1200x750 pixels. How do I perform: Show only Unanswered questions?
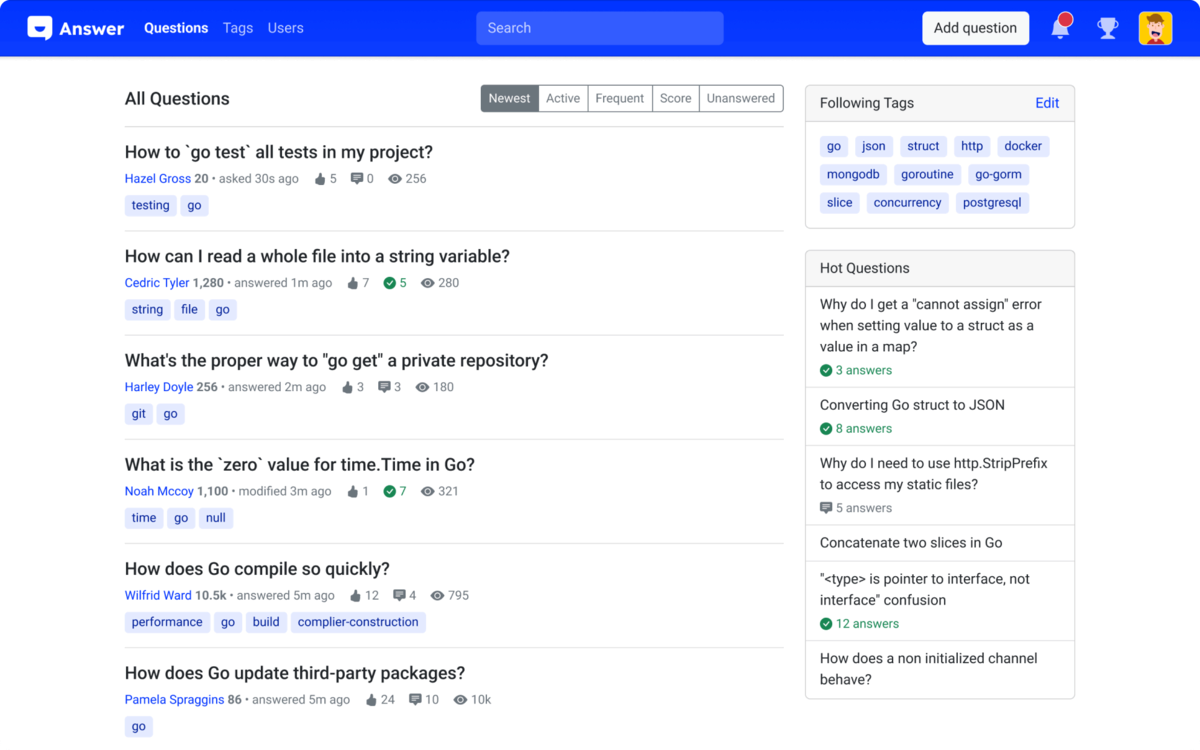pos(740,98)
